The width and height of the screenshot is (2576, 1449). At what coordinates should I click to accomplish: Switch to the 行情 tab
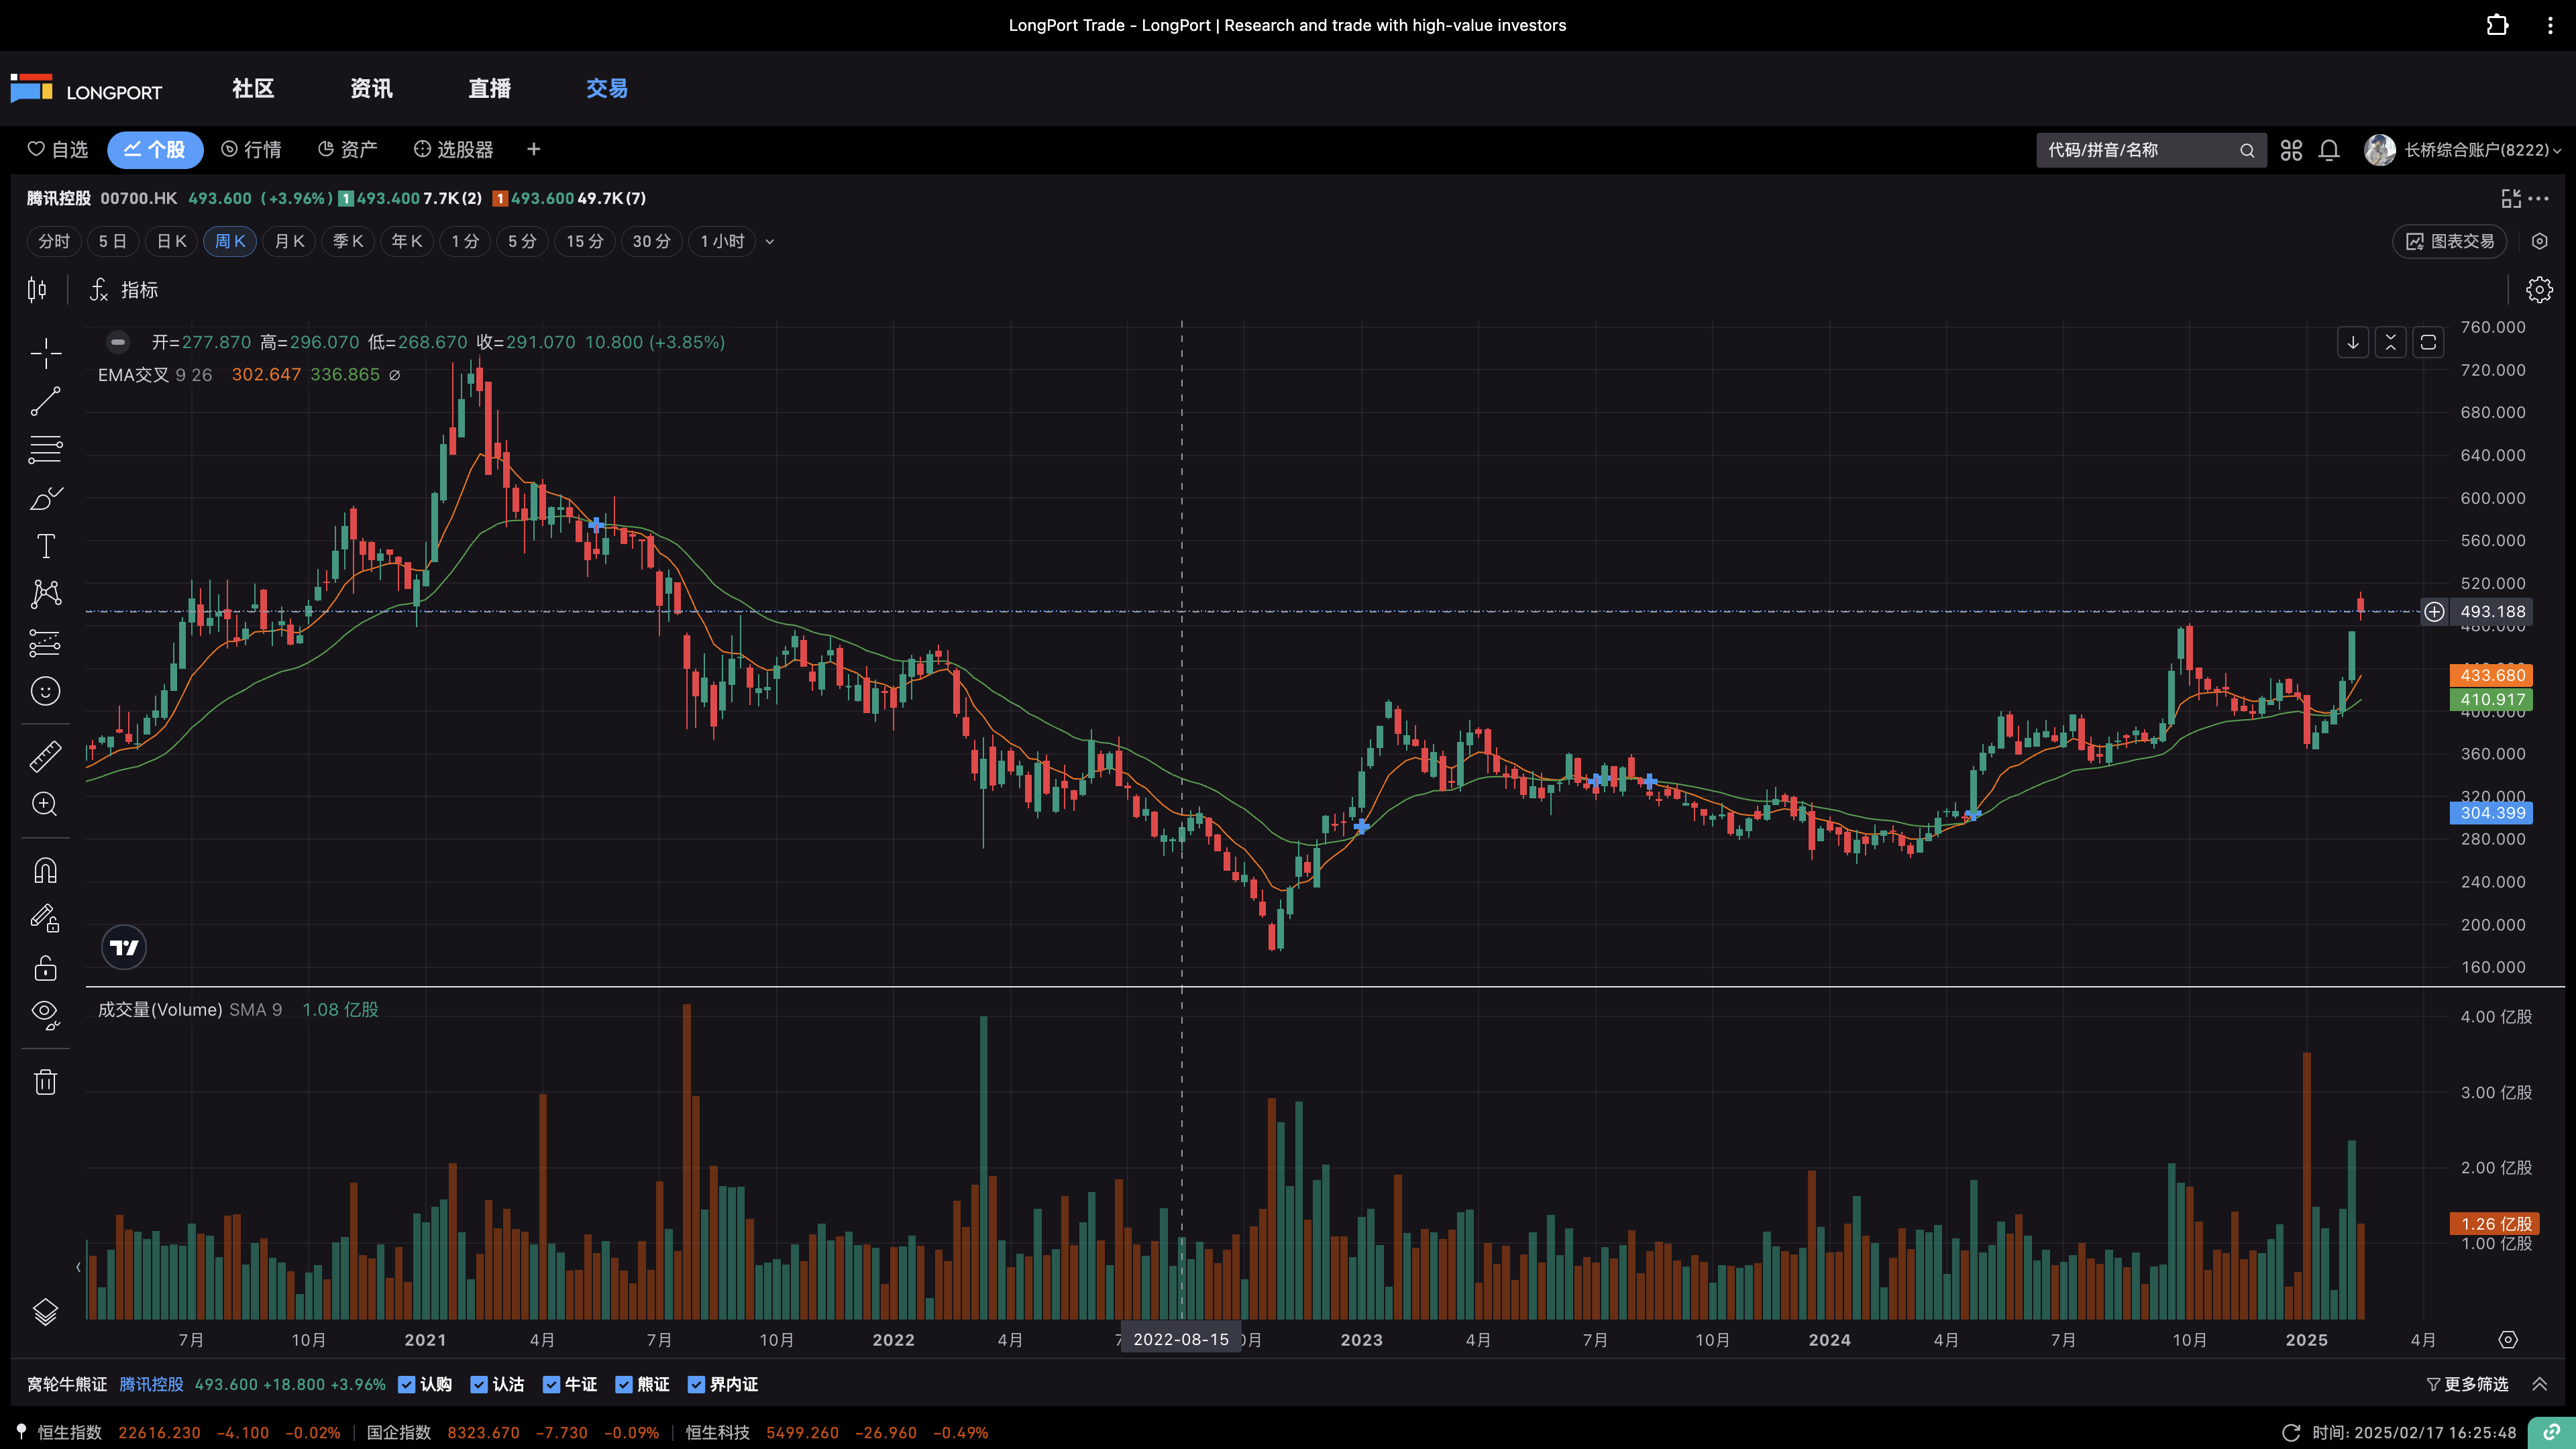pos(252,150)
